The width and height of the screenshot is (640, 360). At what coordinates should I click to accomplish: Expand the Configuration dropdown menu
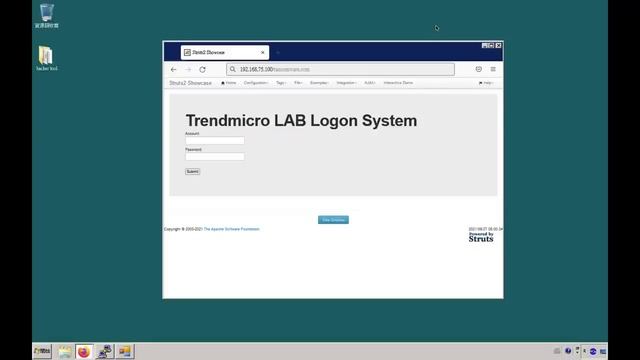click(x=256, y=83)
